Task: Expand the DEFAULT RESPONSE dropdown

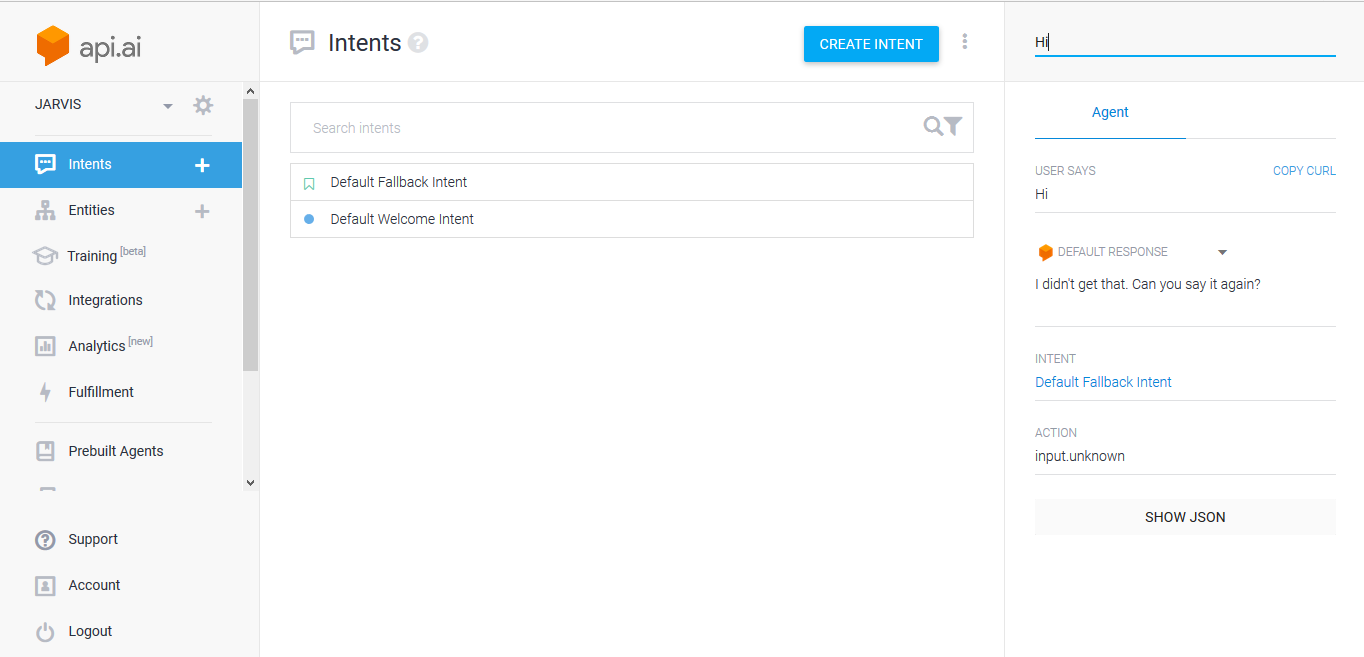Action: point(1222,252)
